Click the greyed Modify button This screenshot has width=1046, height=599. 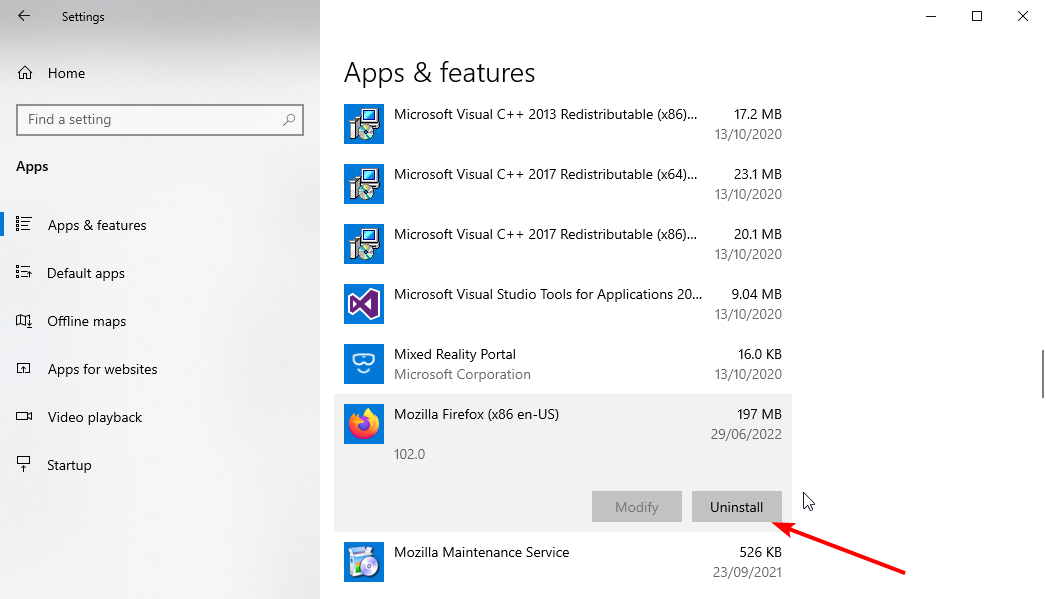(x=636, y=507)
